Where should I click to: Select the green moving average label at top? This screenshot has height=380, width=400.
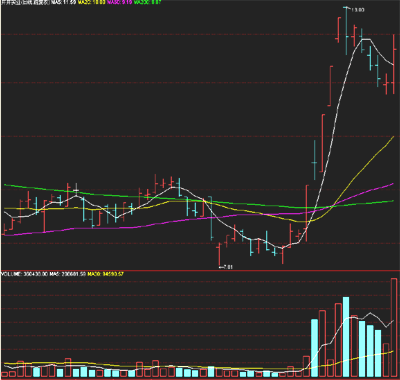(148, 2)
